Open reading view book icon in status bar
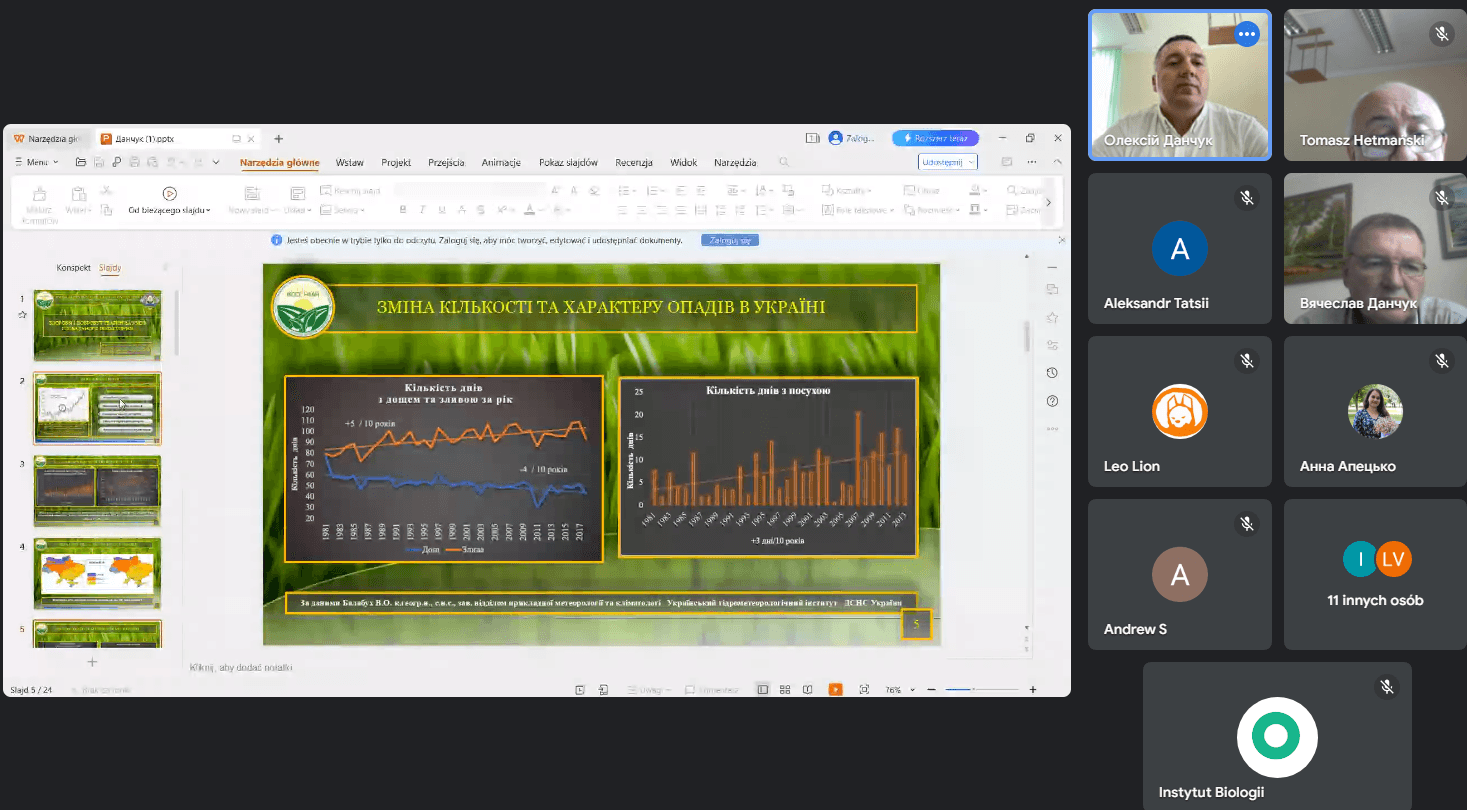 [807, 690]
